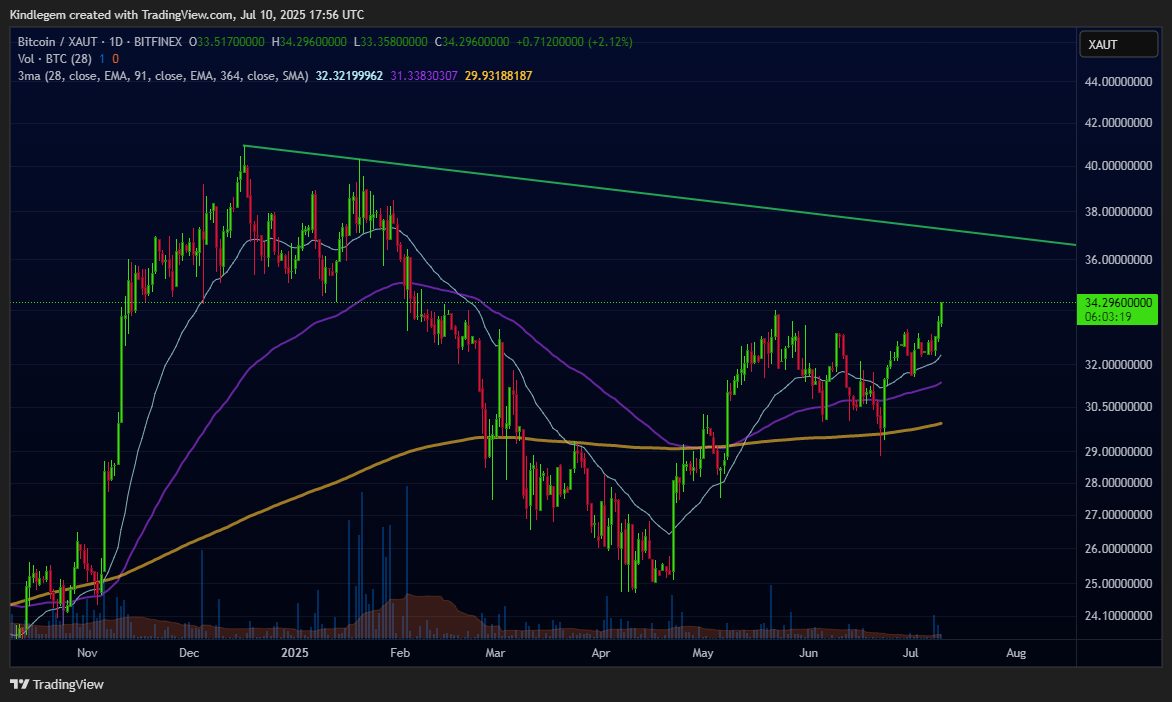Click the 44.00000000 price axis label
This screenshot has width=1172, height=702.
[x=1118, y=81]
